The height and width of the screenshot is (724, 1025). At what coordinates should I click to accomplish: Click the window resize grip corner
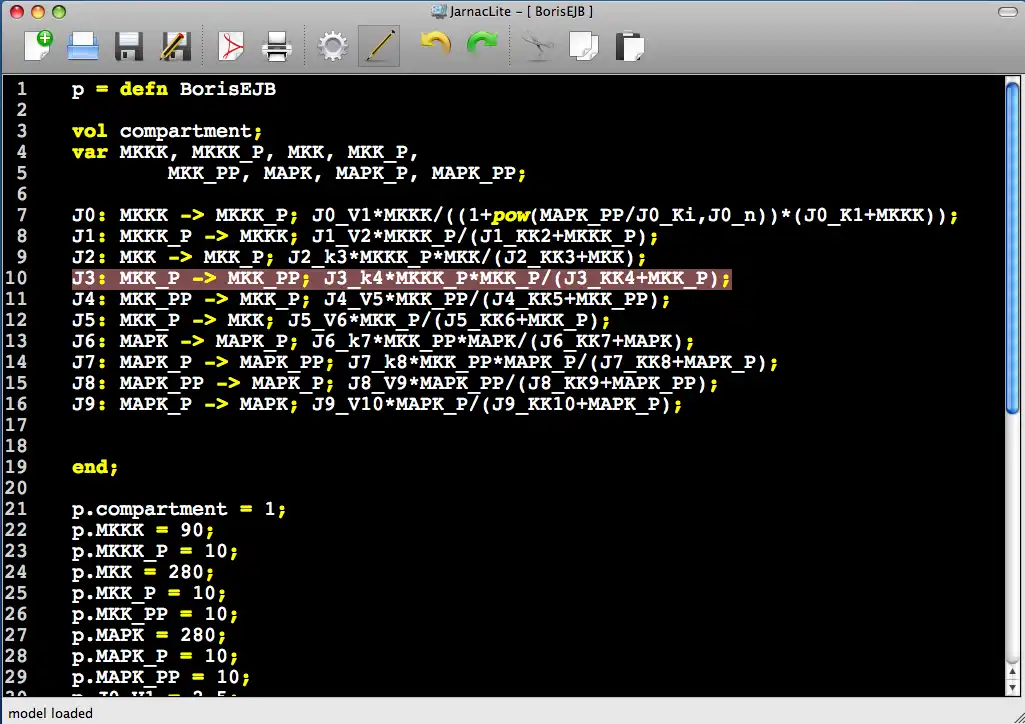pos(1017,716)
